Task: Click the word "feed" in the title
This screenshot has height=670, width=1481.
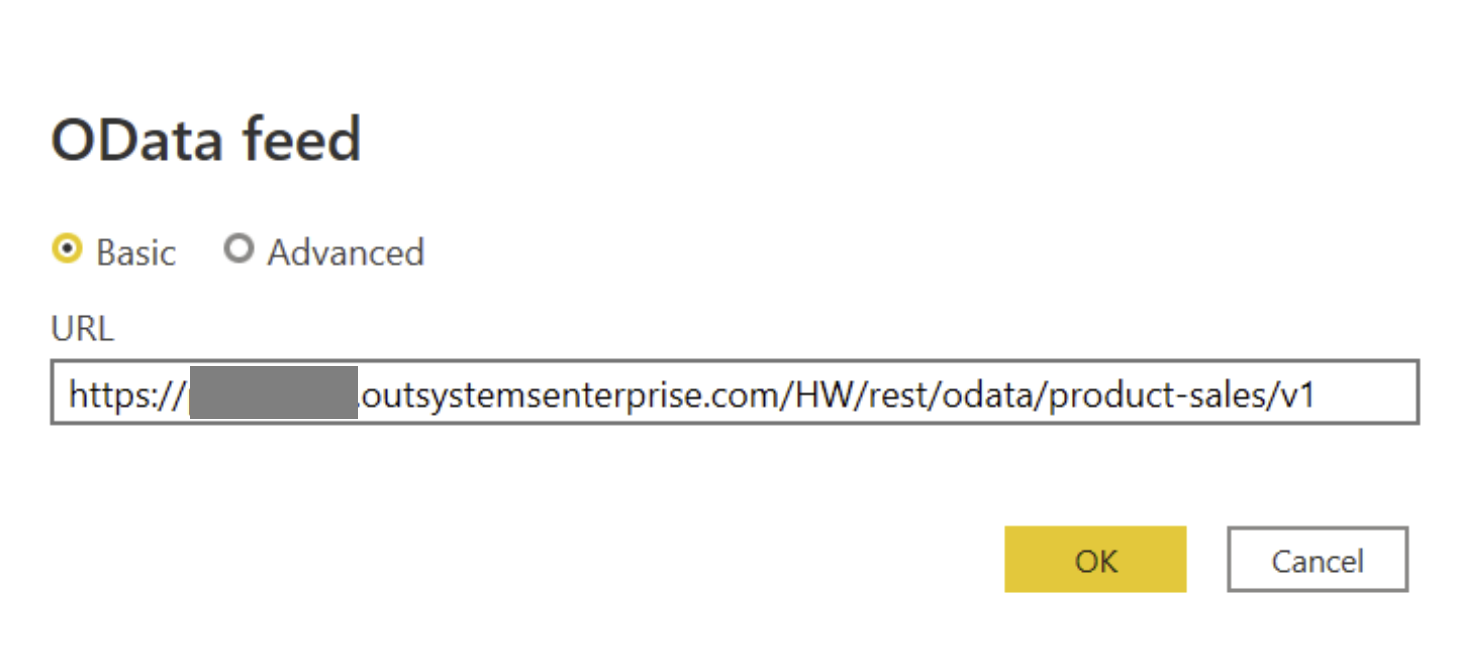Action: [x=298, y=140]
